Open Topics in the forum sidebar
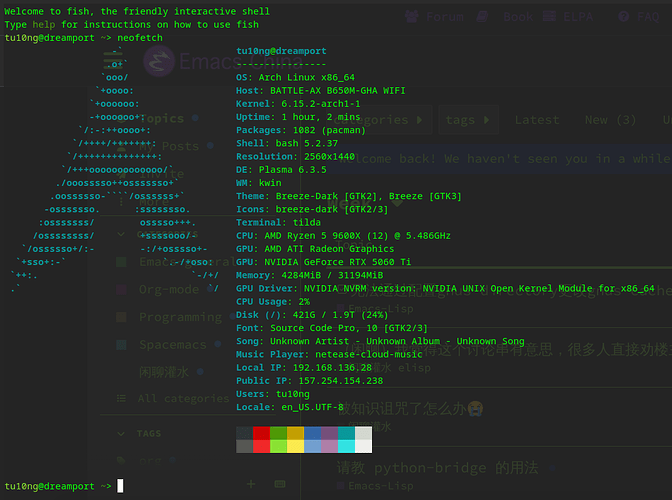Image resolution: width=672 pixels, height=500 pixels. (162, 118)
